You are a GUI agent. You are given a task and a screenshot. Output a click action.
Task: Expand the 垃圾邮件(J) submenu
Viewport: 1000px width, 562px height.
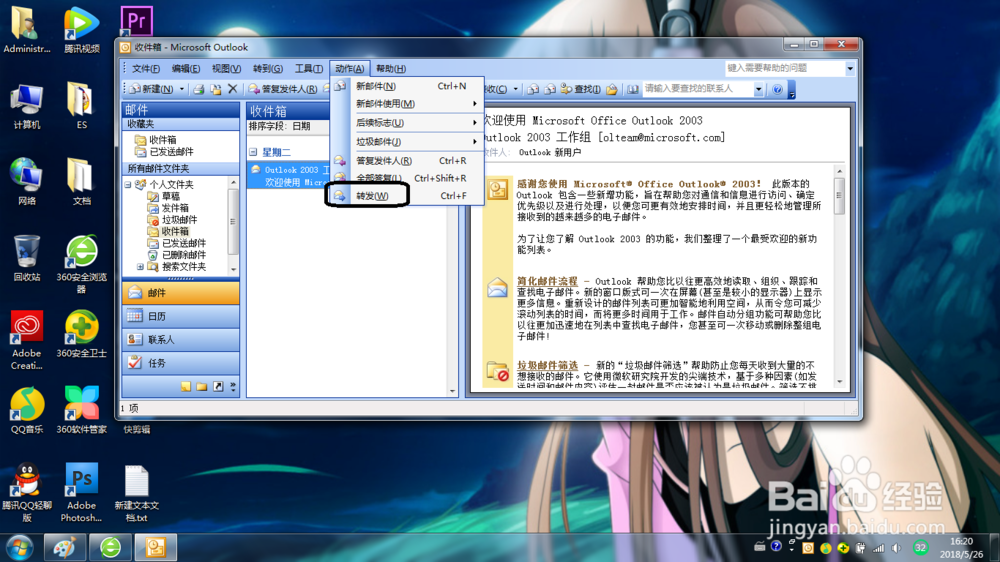[407, 142]
